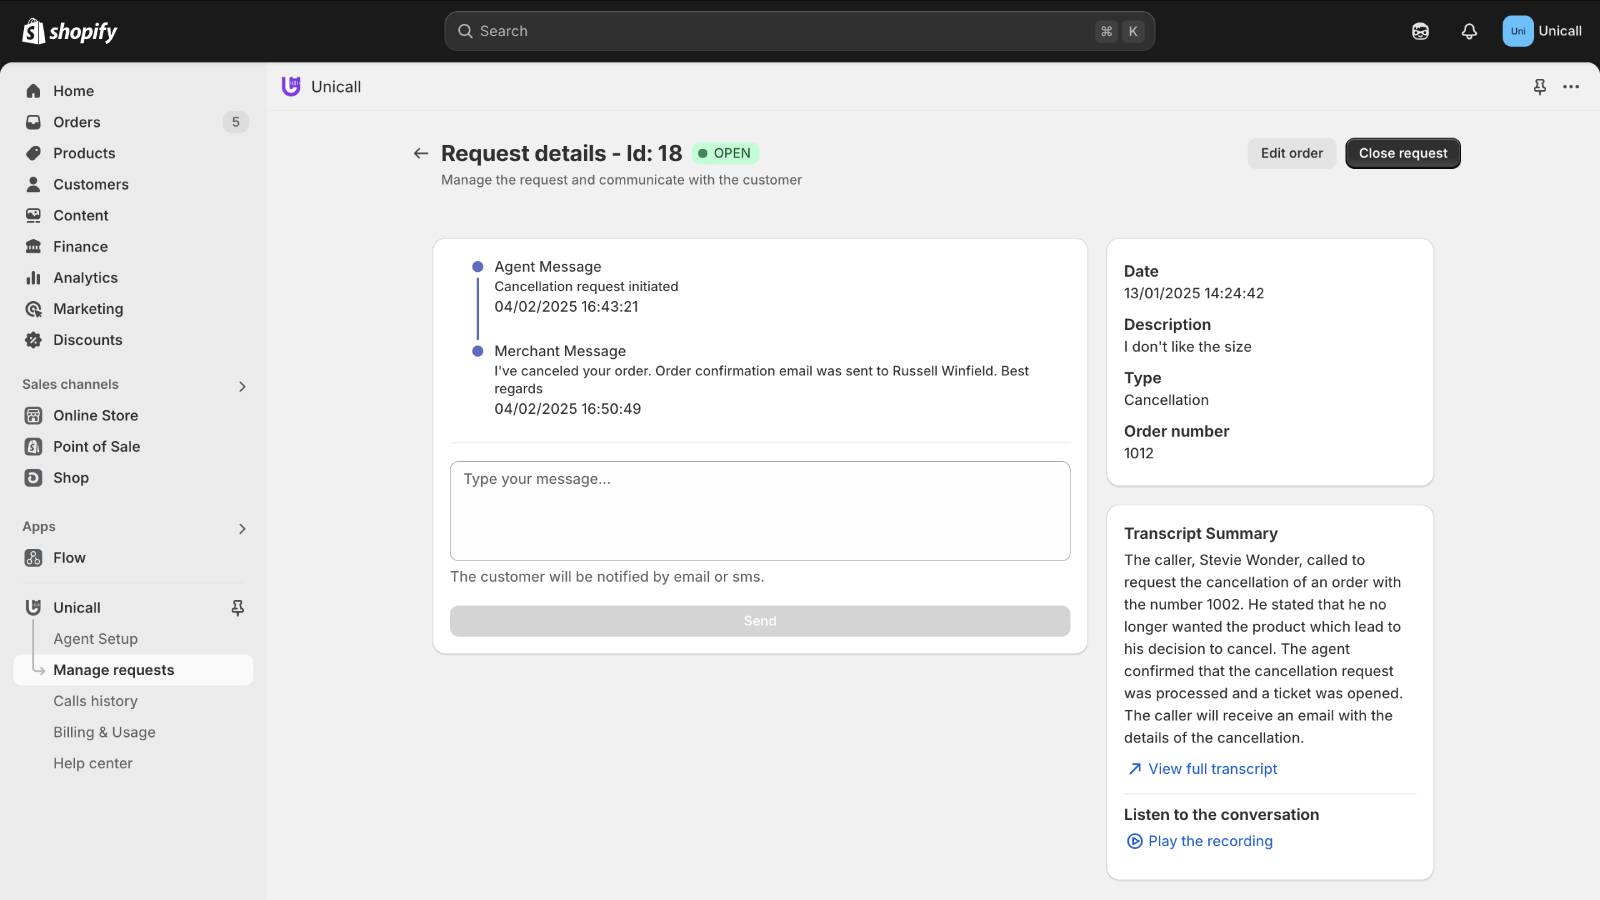Click Play the recording link
This screenshot has height=900, width=1600.
point(1210,841)
